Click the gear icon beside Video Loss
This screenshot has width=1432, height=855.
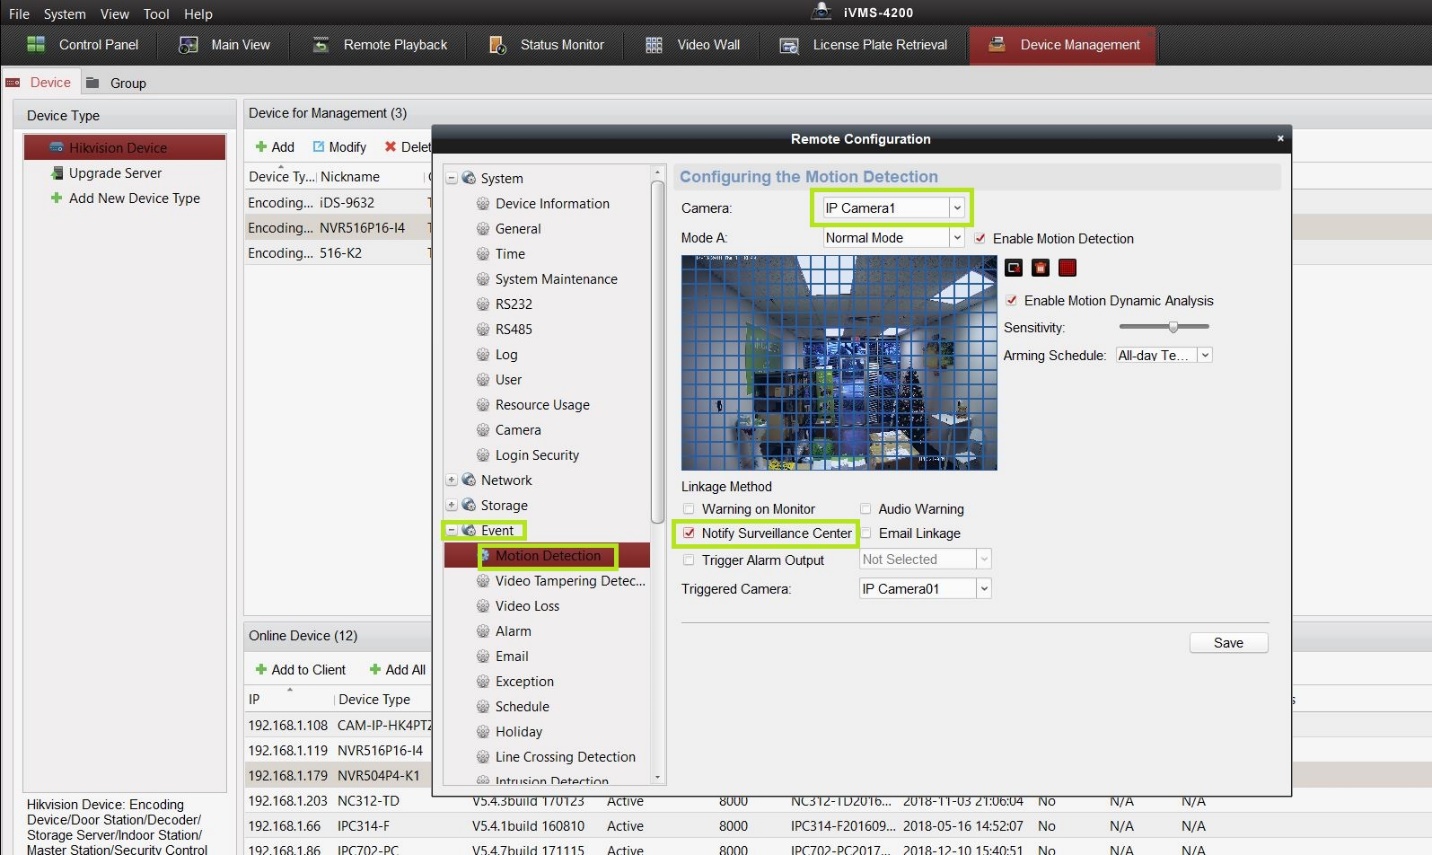[x=483, y=606]
